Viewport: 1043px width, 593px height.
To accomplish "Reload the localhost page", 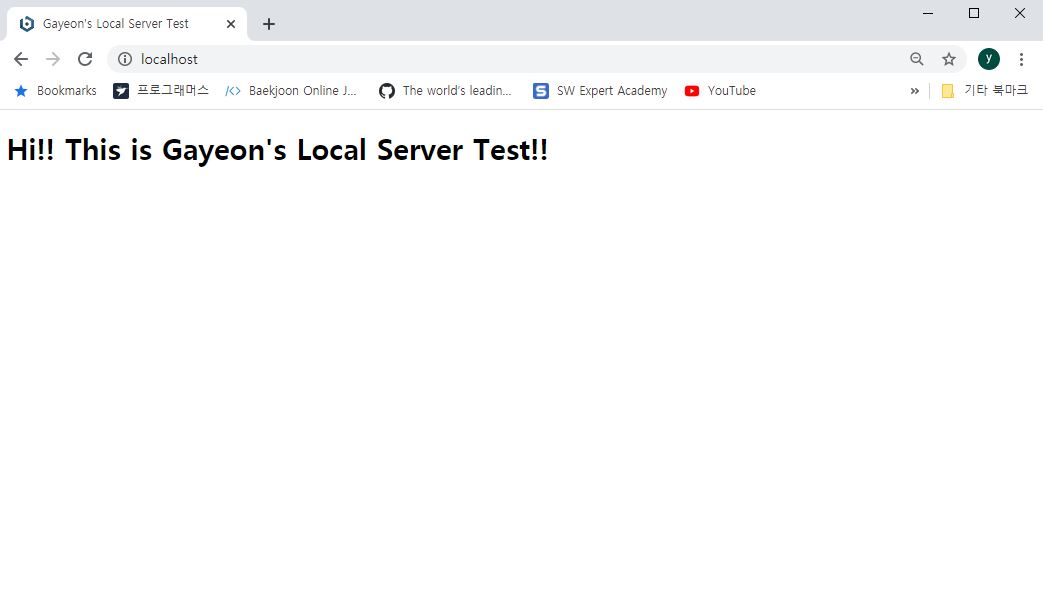I will tap(85, 59).
